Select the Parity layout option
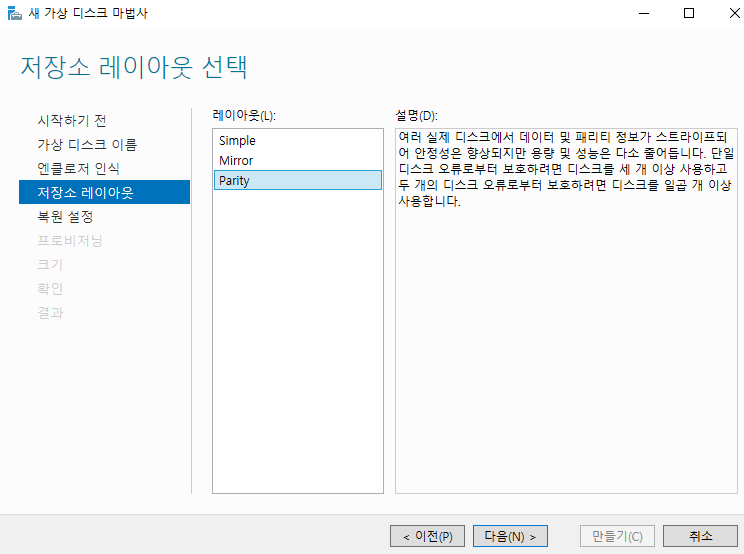 click(298, 180)
